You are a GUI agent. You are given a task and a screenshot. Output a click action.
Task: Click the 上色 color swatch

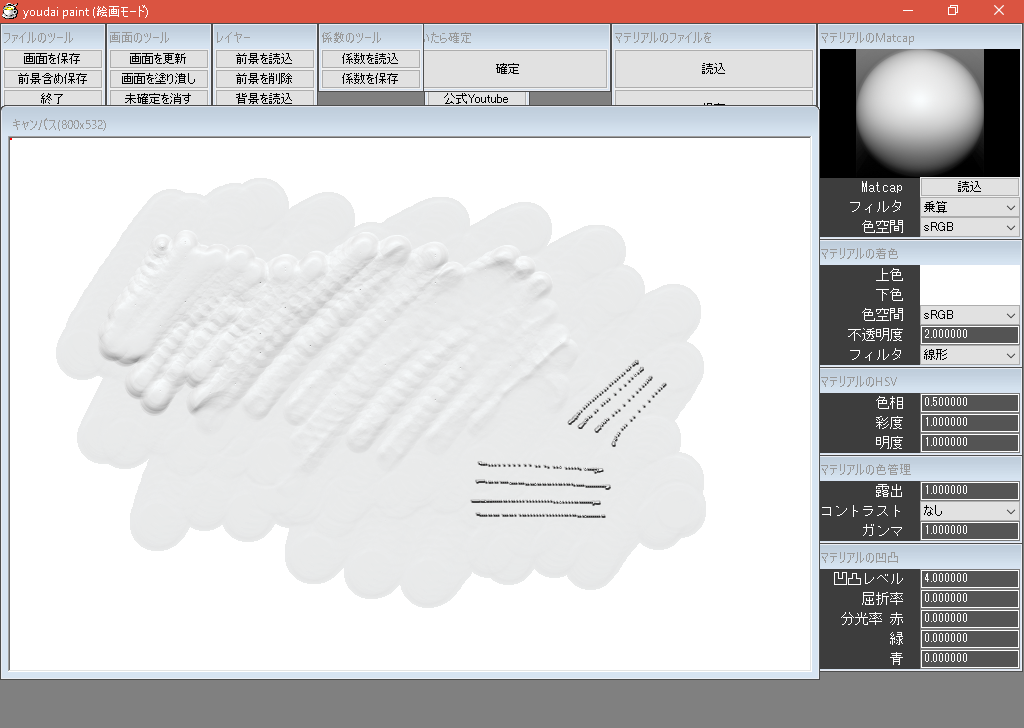pos(968,274)
